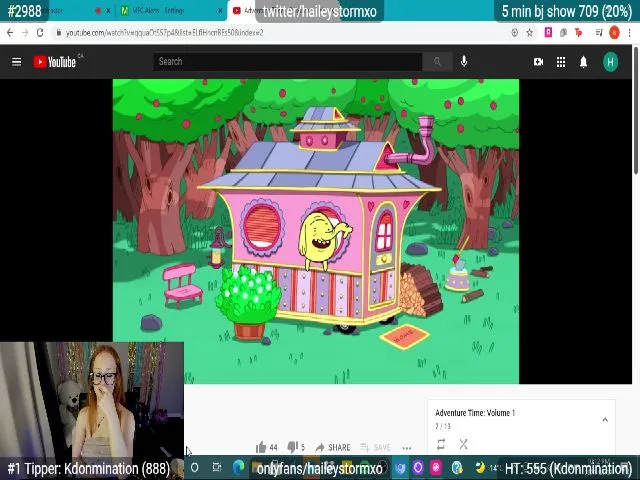
Task: Open the weather widget in the taskbar
Action: pos(487,467)
